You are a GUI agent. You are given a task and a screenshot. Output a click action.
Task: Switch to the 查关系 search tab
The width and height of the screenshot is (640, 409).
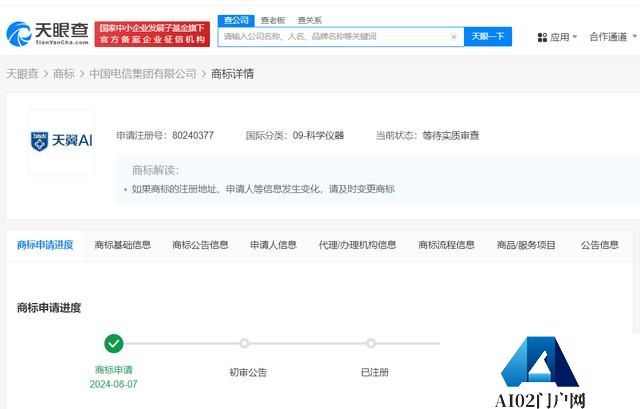(309, 20)
